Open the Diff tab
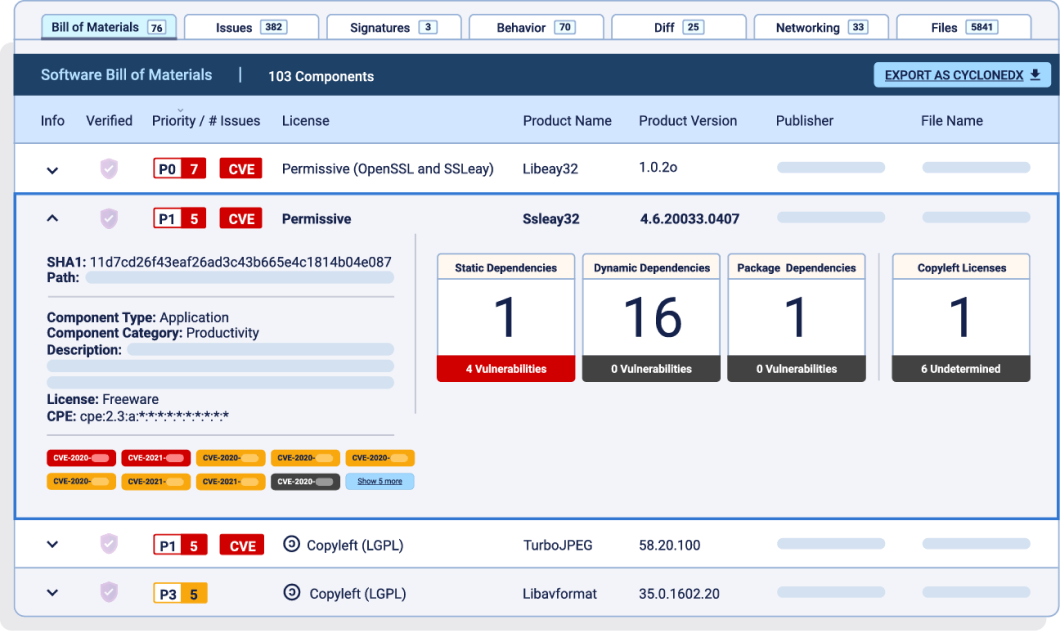The height and width of the screenshot is (631, 1060). [x=678, y=27]
